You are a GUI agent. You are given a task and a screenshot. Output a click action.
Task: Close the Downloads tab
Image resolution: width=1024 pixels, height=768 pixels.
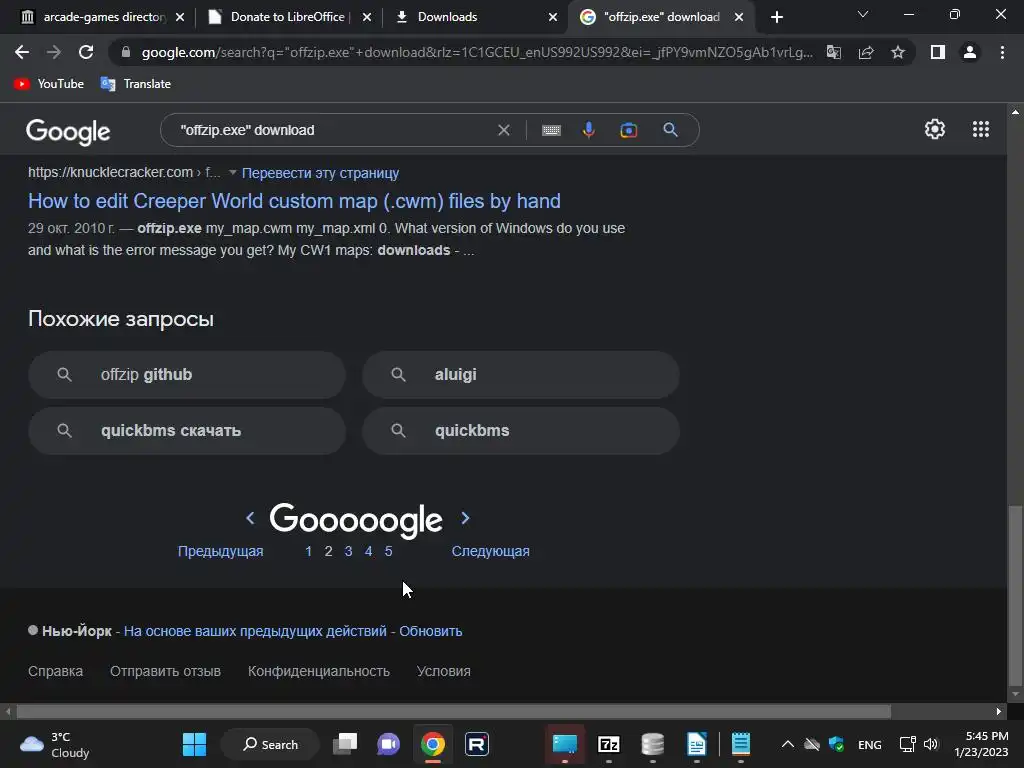point(553,17)
